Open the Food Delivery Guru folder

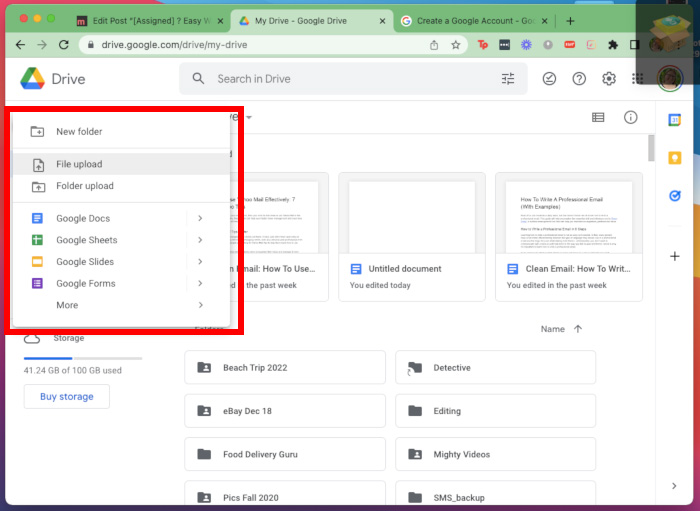tap(285, 454)
